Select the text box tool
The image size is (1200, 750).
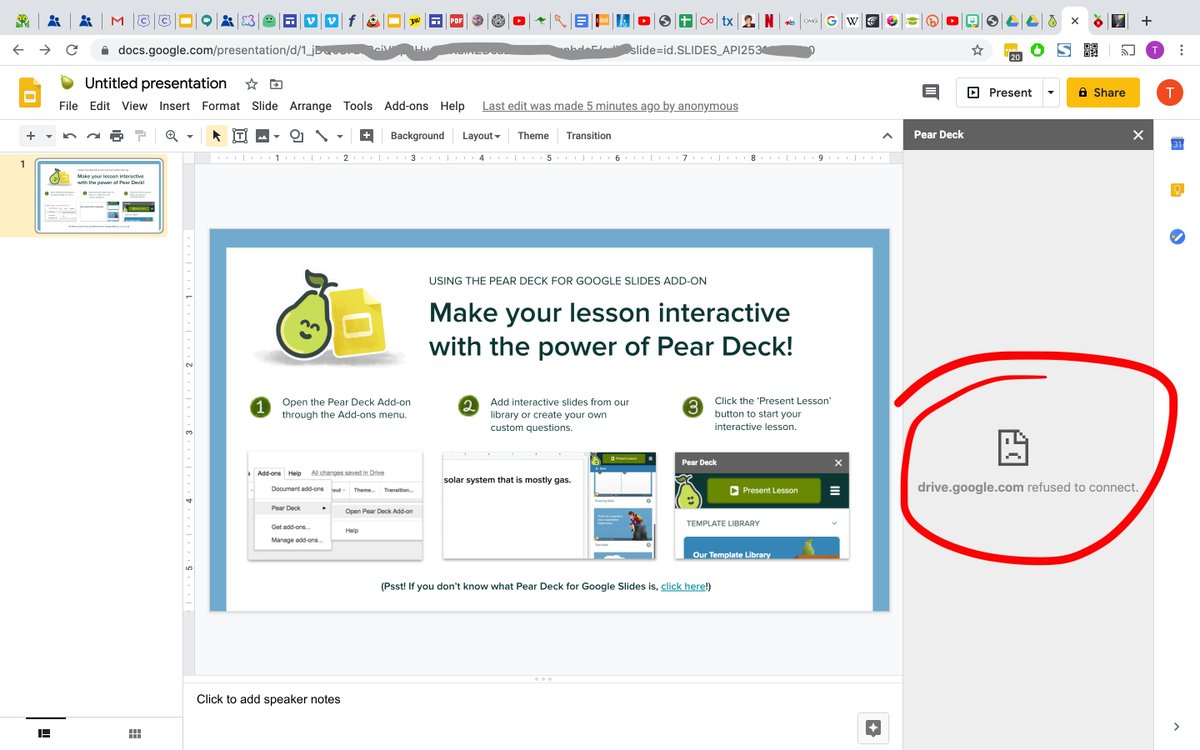[240, 136]
